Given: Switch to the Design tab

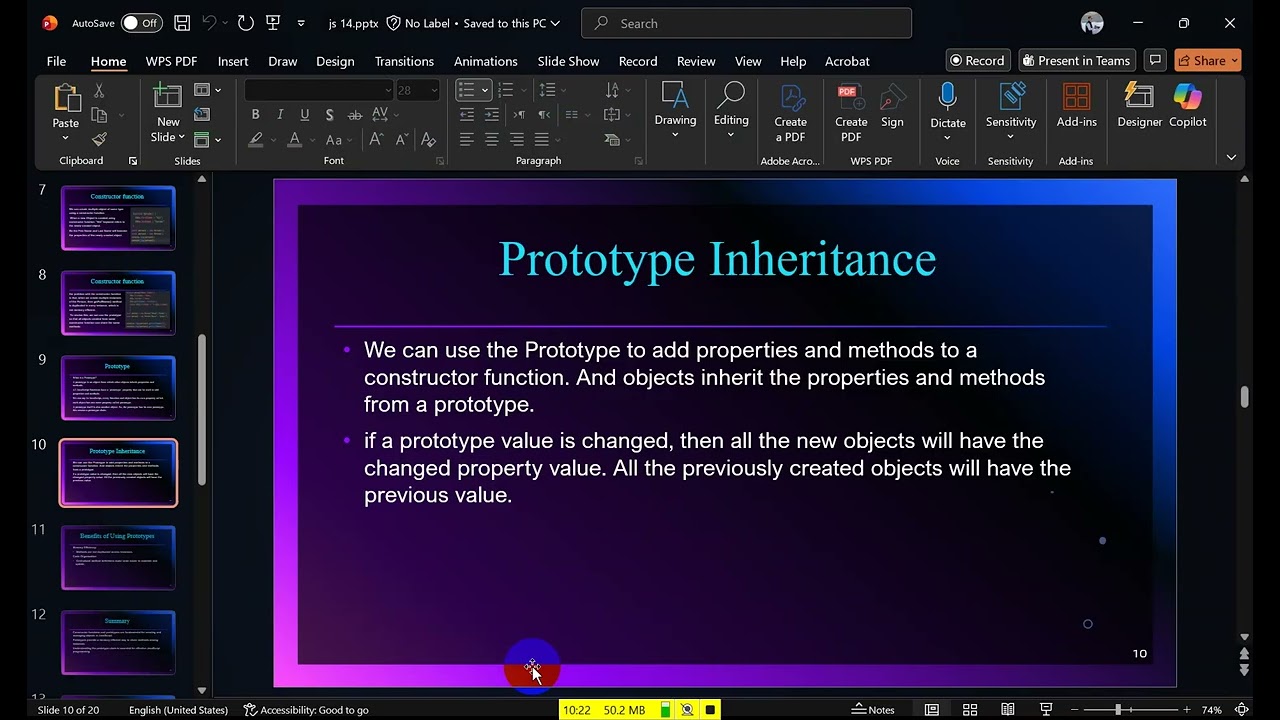Looking at the screenshot, I should tap(335, 61).
